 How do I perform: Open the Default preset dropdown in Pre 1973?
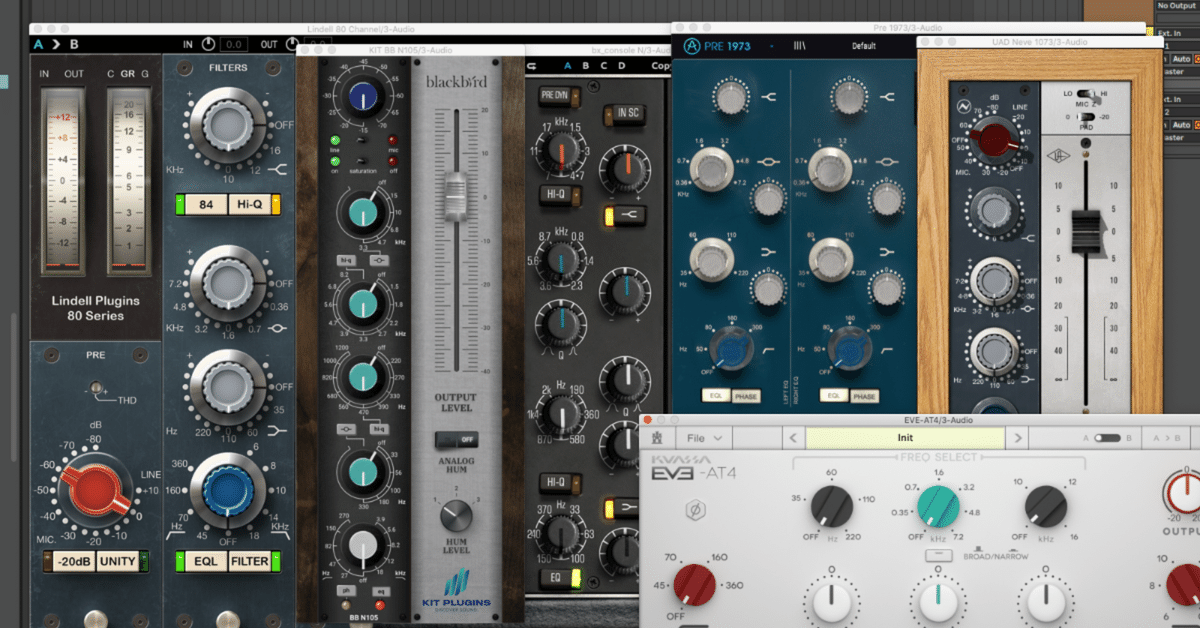(864, 46)
